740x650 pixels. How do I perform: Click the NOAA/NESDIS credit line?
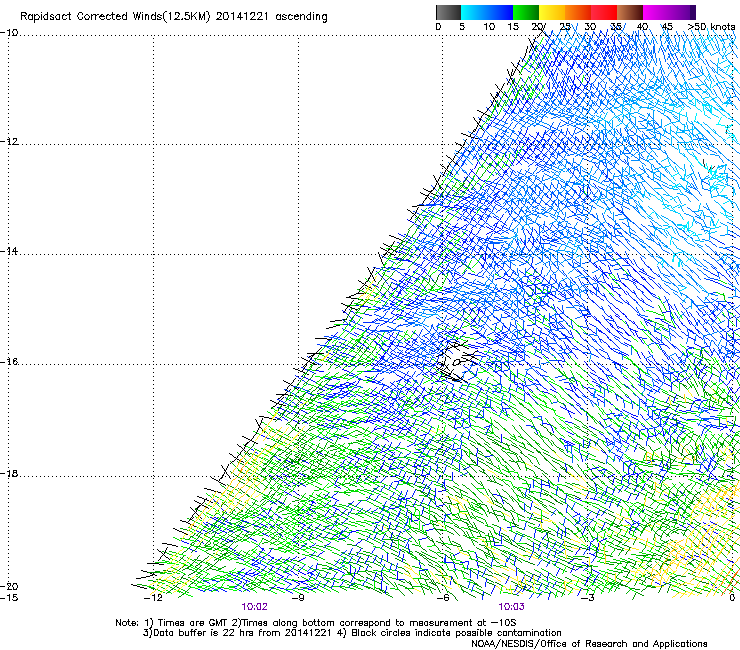click(589, 643)
